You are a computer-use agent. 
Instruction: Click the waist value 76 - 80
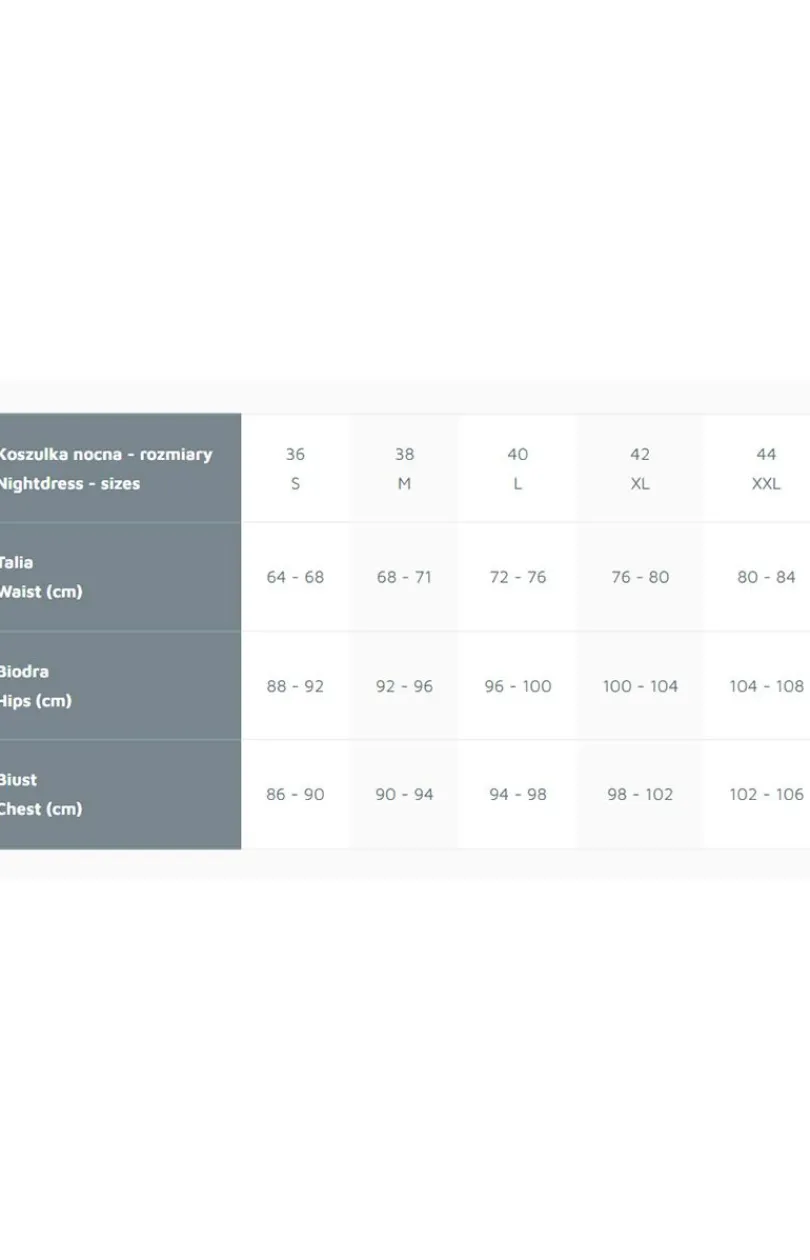coord(640,577)
